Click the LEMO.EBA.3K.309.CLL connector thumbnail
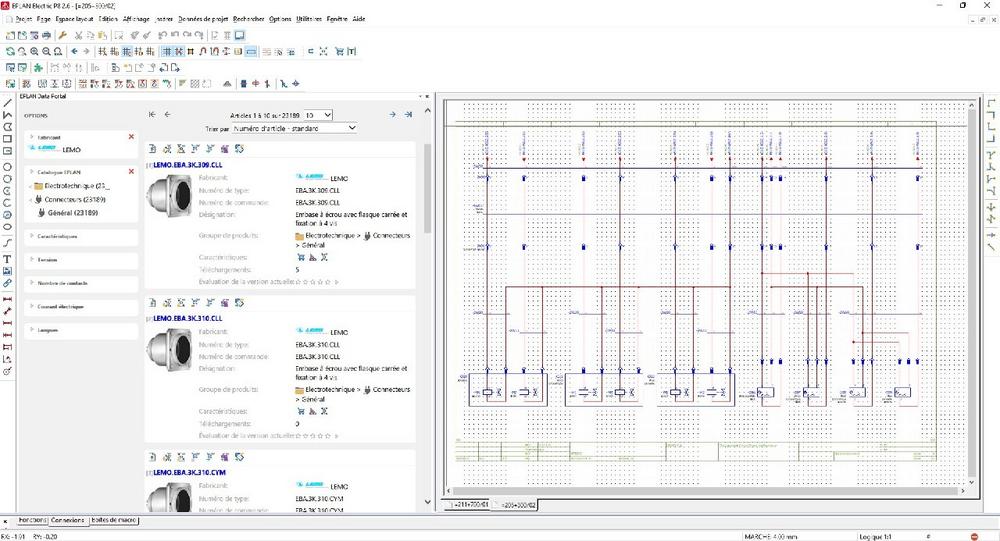The width and height of the screenshot is (1000, 541). pos(168,196)
